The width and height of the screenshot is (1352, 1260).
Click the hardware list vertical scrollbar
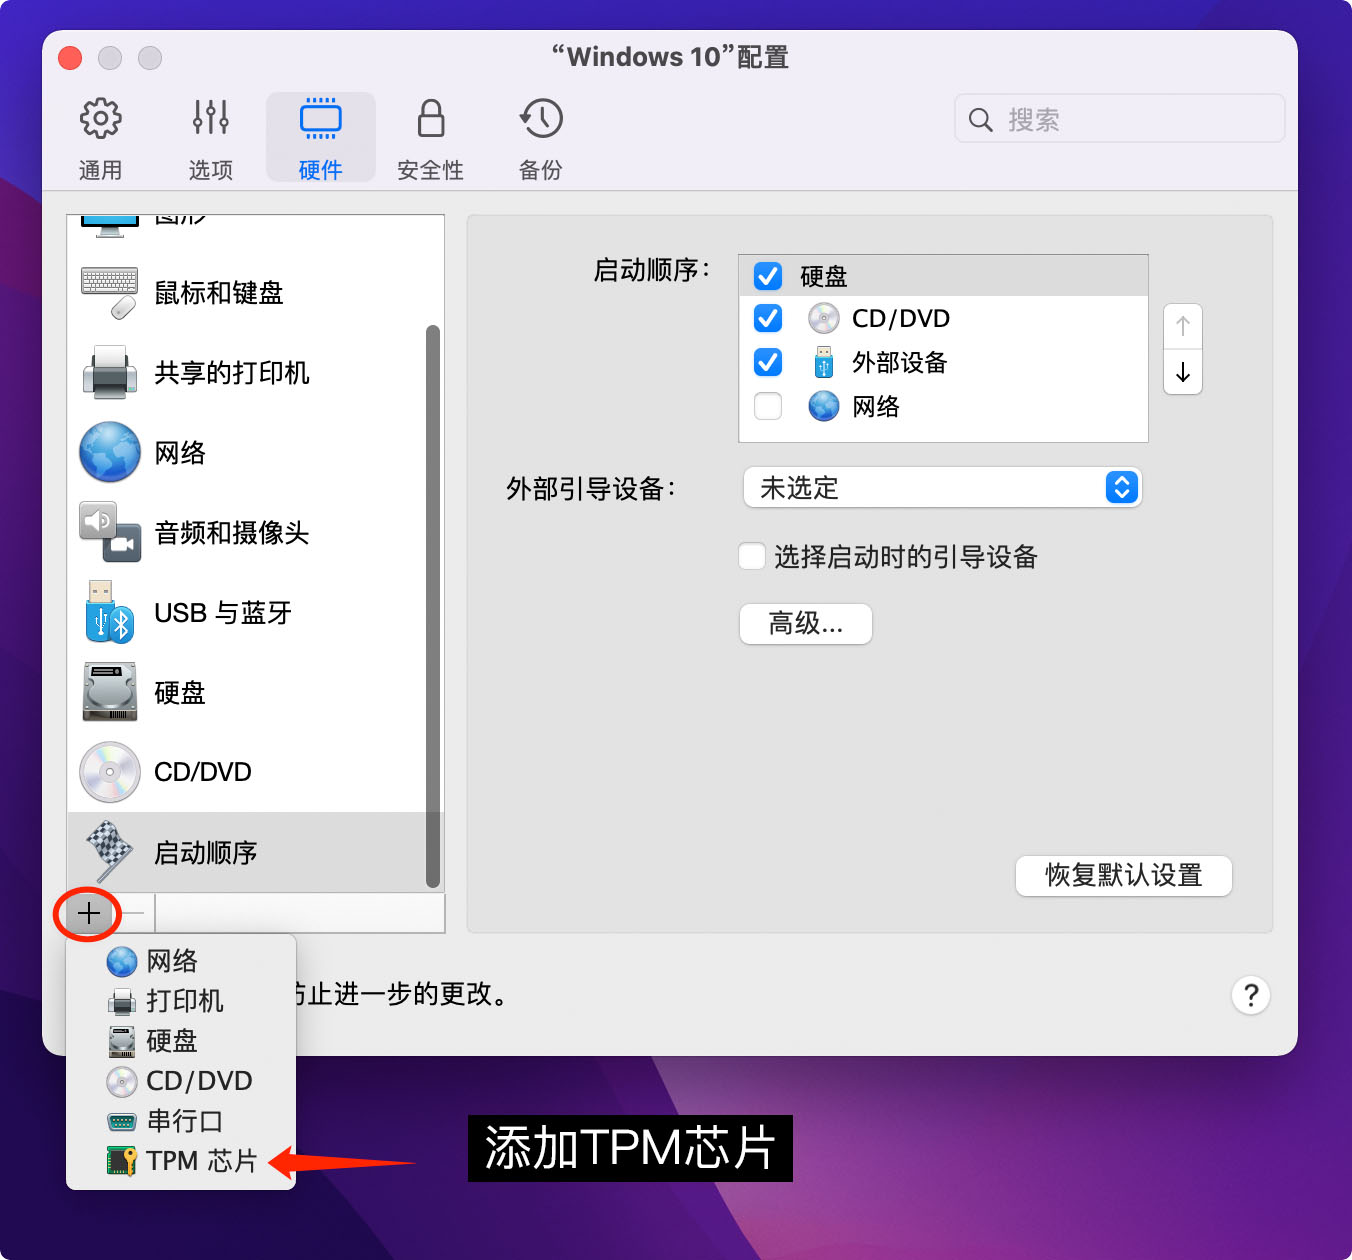[x=433, y=606]
